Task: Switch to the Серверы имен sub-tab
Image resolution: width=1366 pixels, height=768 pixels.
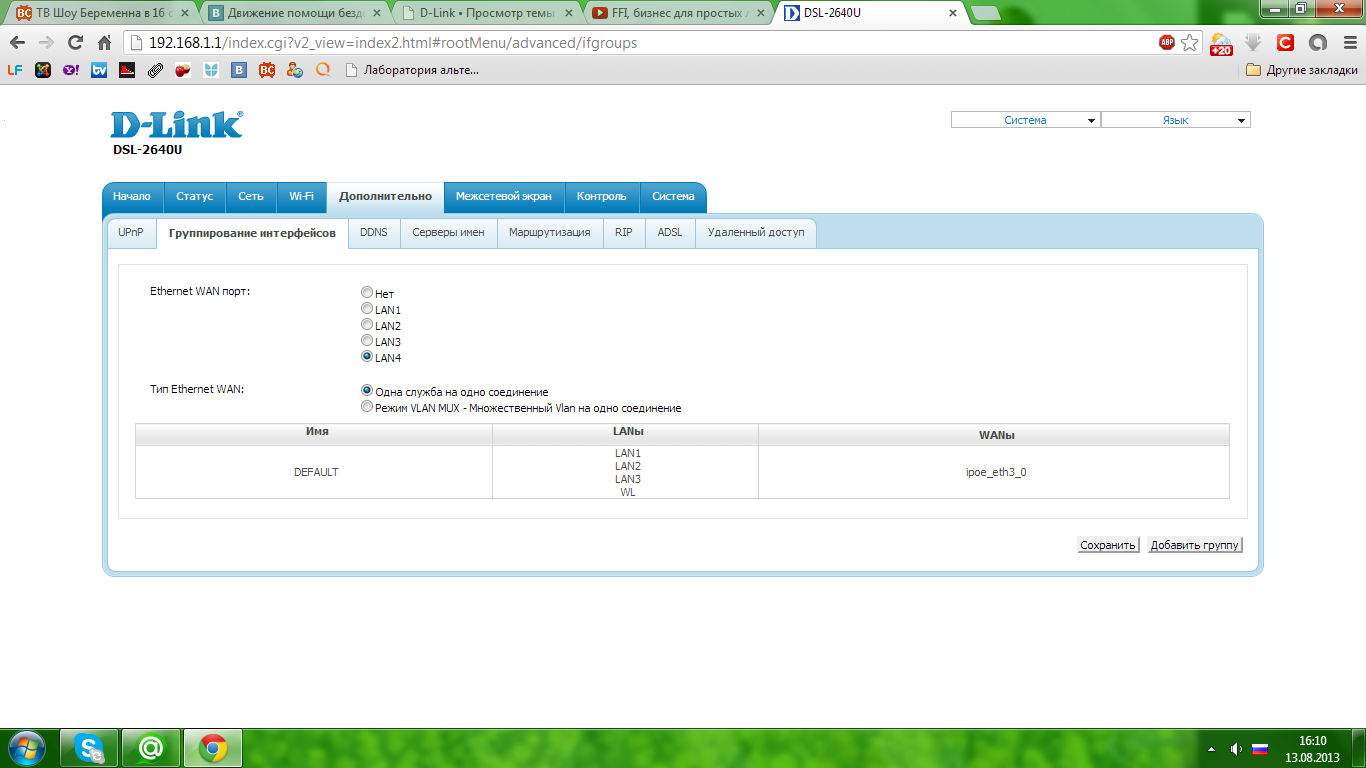Action: point(449,232)
